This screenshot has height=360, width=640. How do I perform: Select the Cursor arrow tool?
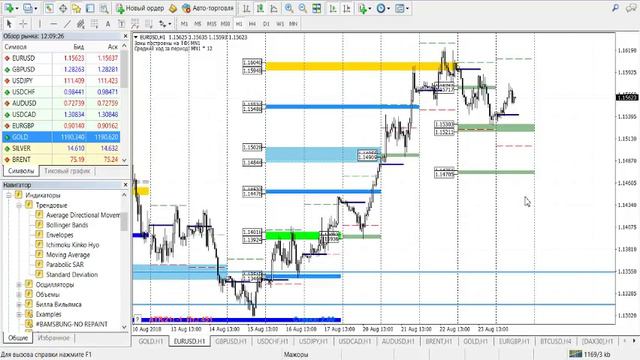coord(9,24)
